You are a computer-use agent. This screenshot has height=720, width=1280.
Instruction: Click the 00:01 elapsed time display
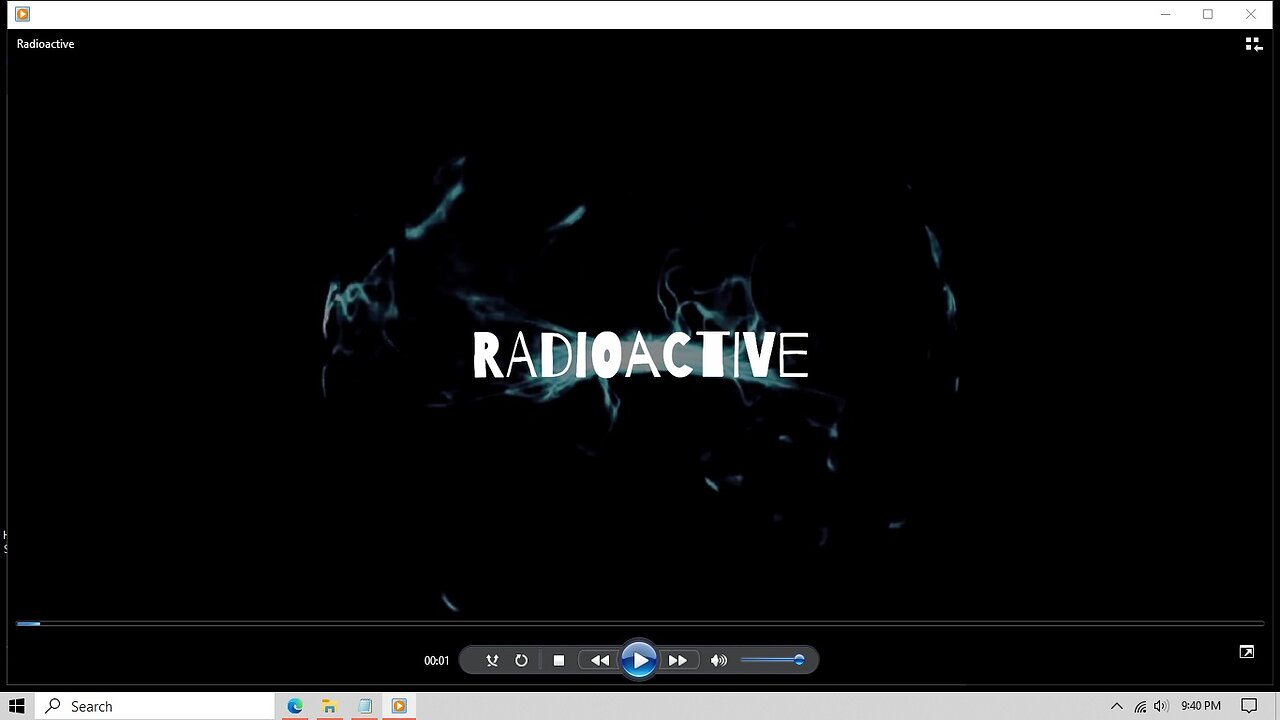(437, 661)
